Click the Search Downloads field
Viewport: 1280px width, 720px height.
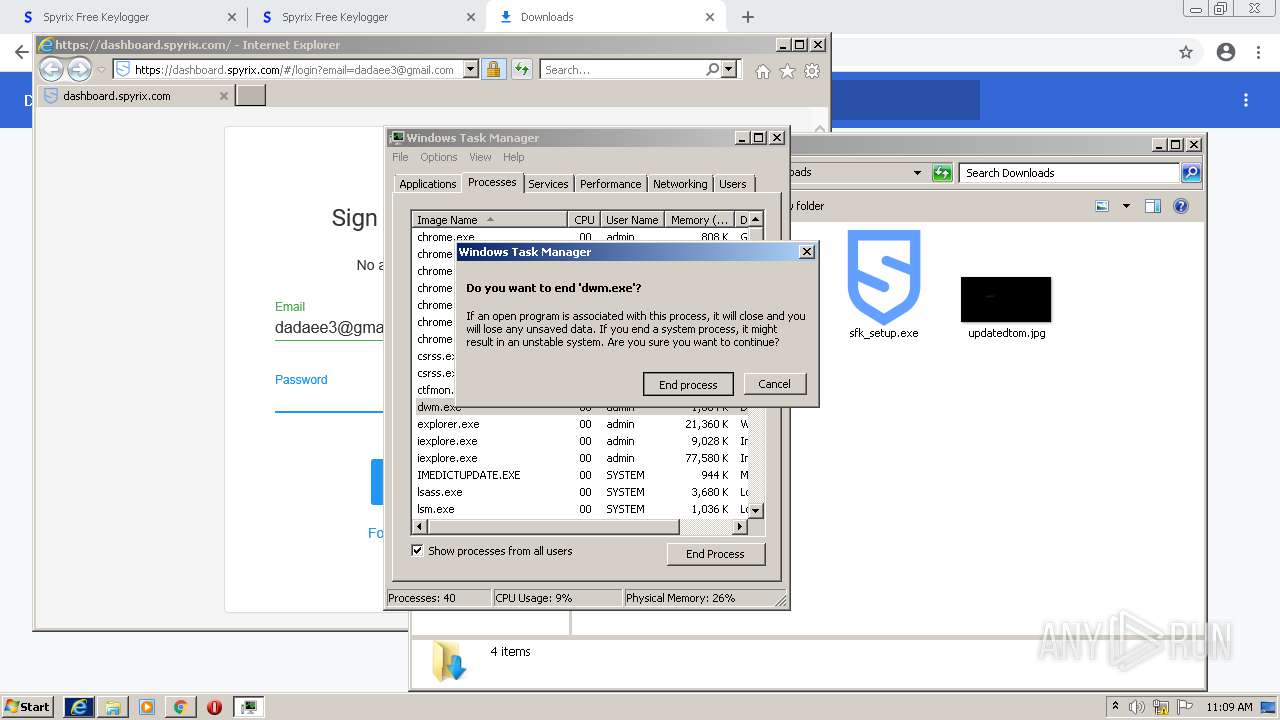(x=1069, y=173)
